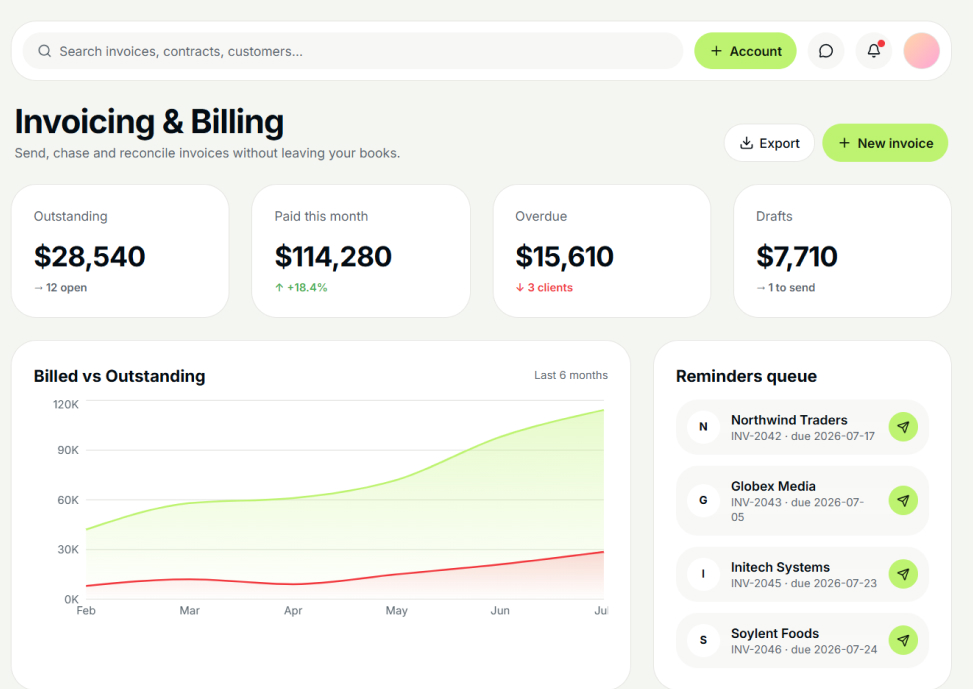Open the notifications bell
This screenshot has height=689, width=974.
pyautogui.click(x=873, y=51)
